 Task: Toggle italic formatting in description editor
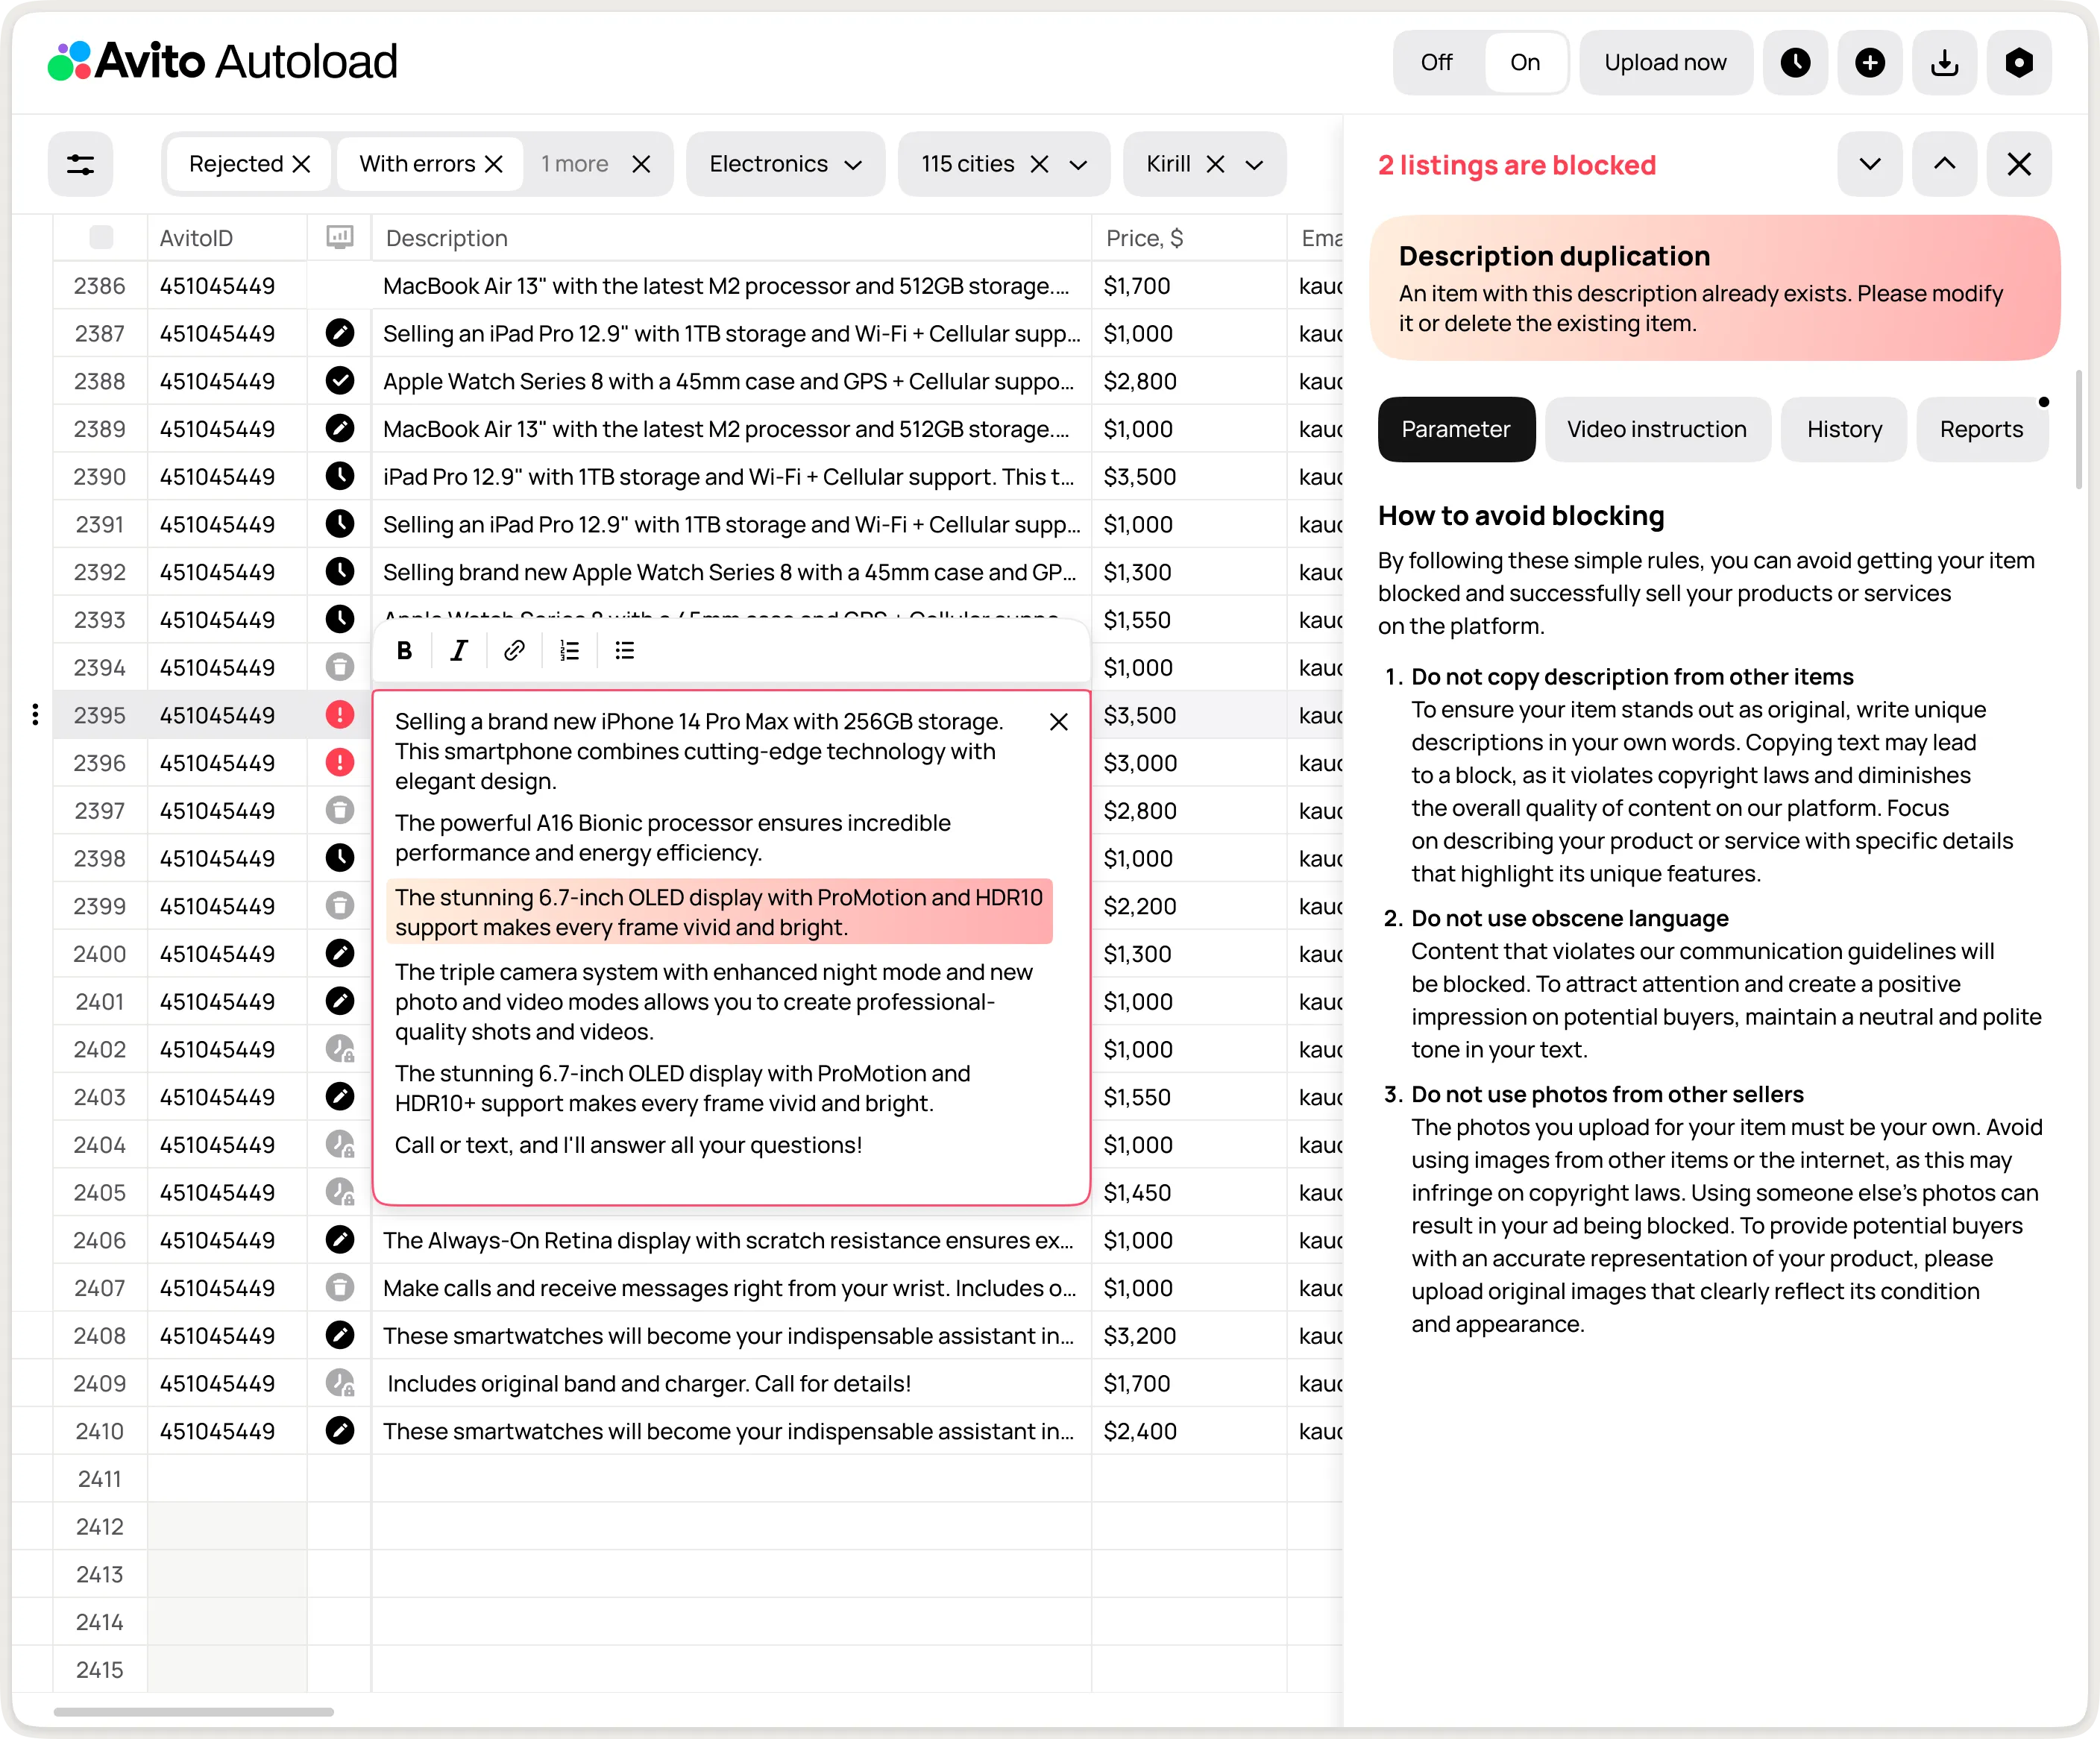click(x=459, y=651)
